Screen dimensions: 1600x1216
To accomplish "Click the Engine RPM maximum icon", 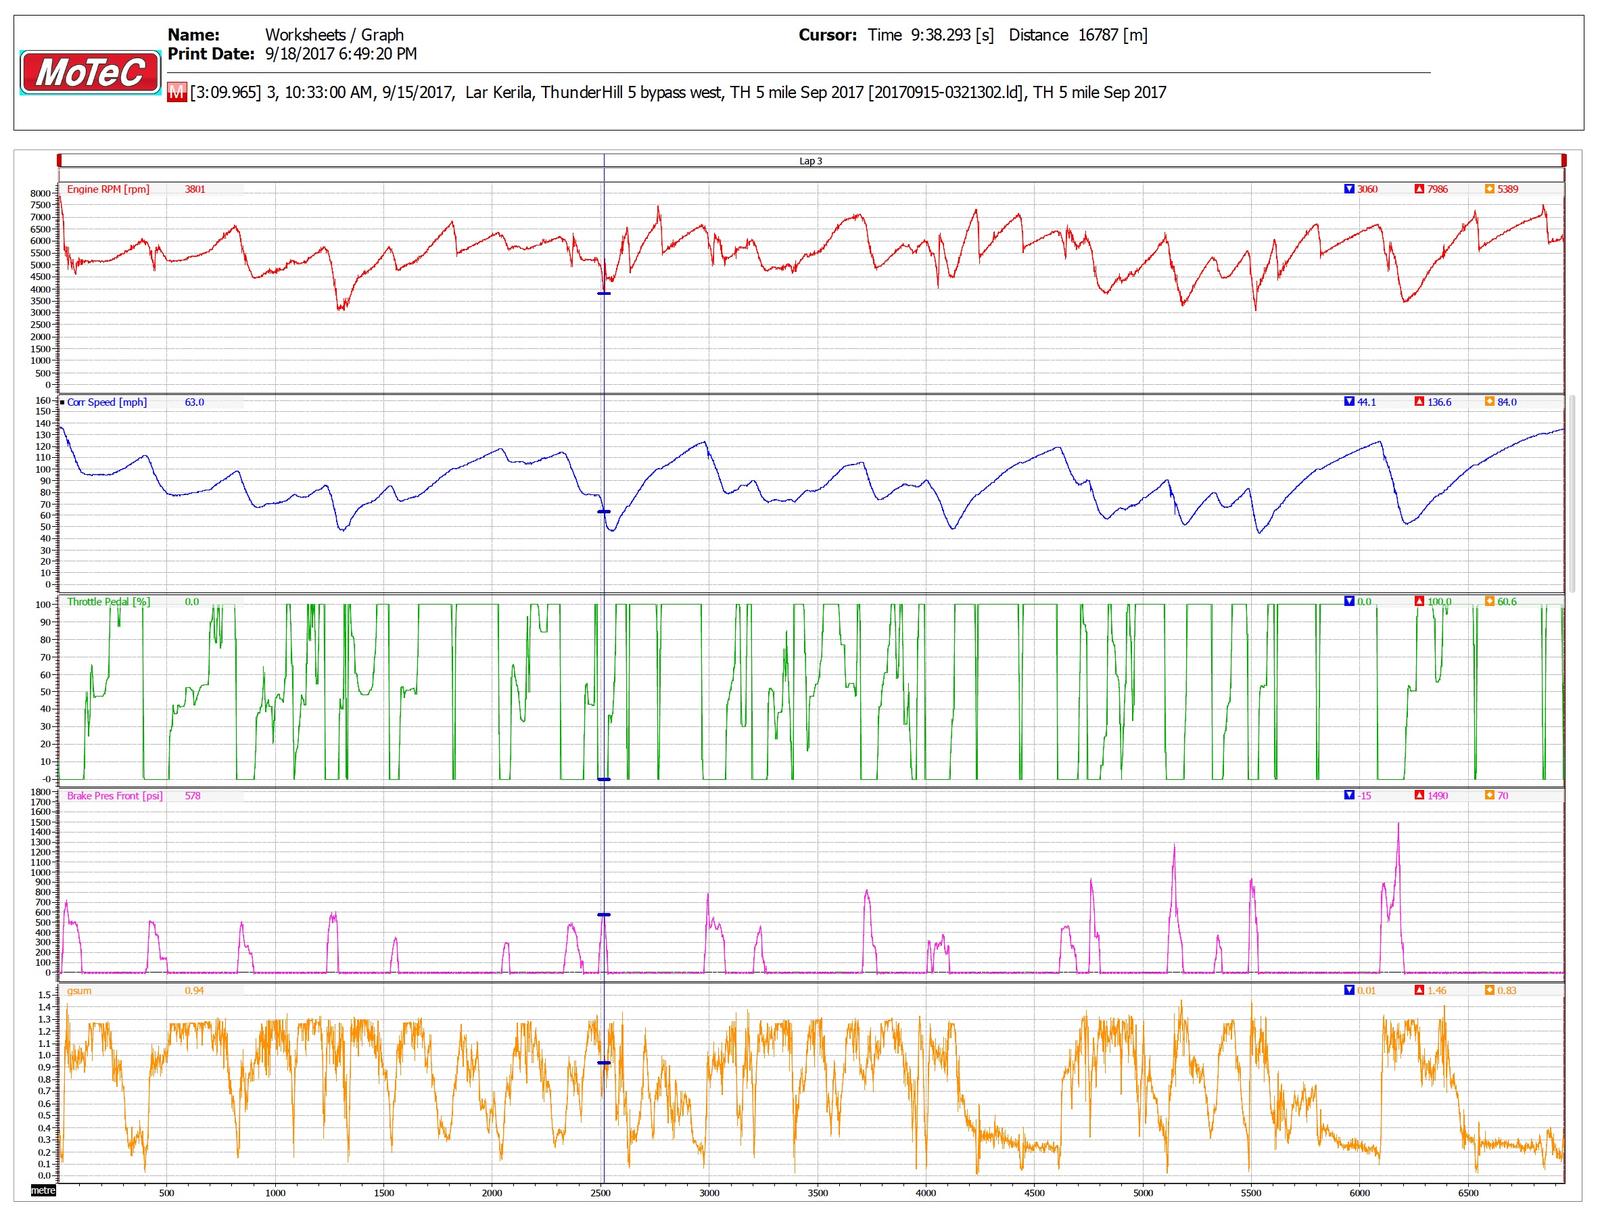I will (x=1419, y=189).
